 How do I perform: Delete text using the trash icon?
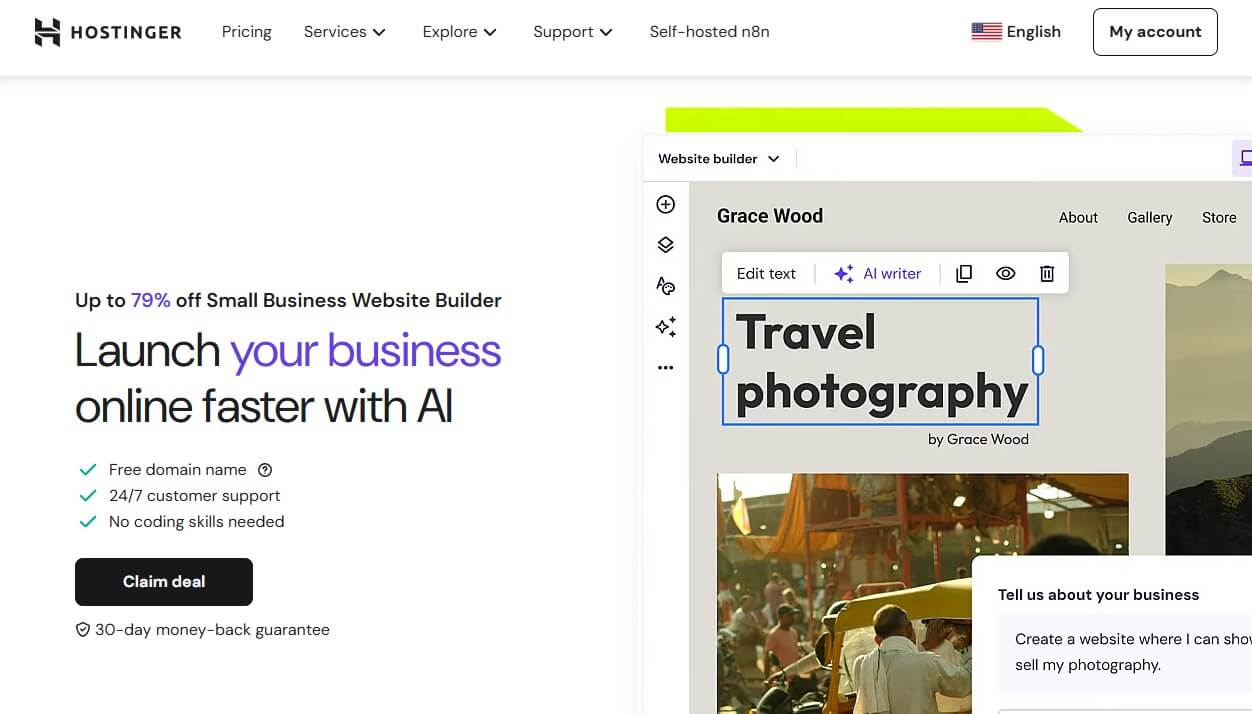[1047, 274]
